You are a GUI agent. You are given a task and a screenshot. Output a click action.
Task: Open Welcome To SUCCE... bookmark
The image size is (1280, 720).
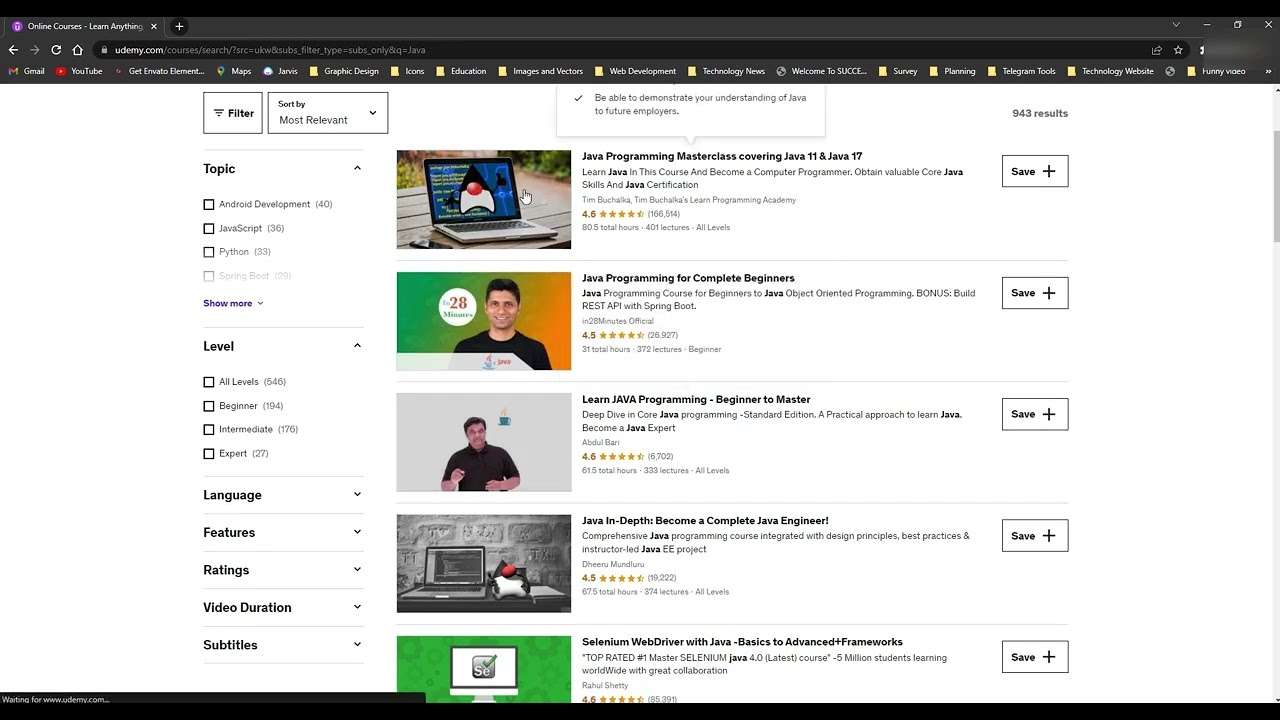coord(821,71)
